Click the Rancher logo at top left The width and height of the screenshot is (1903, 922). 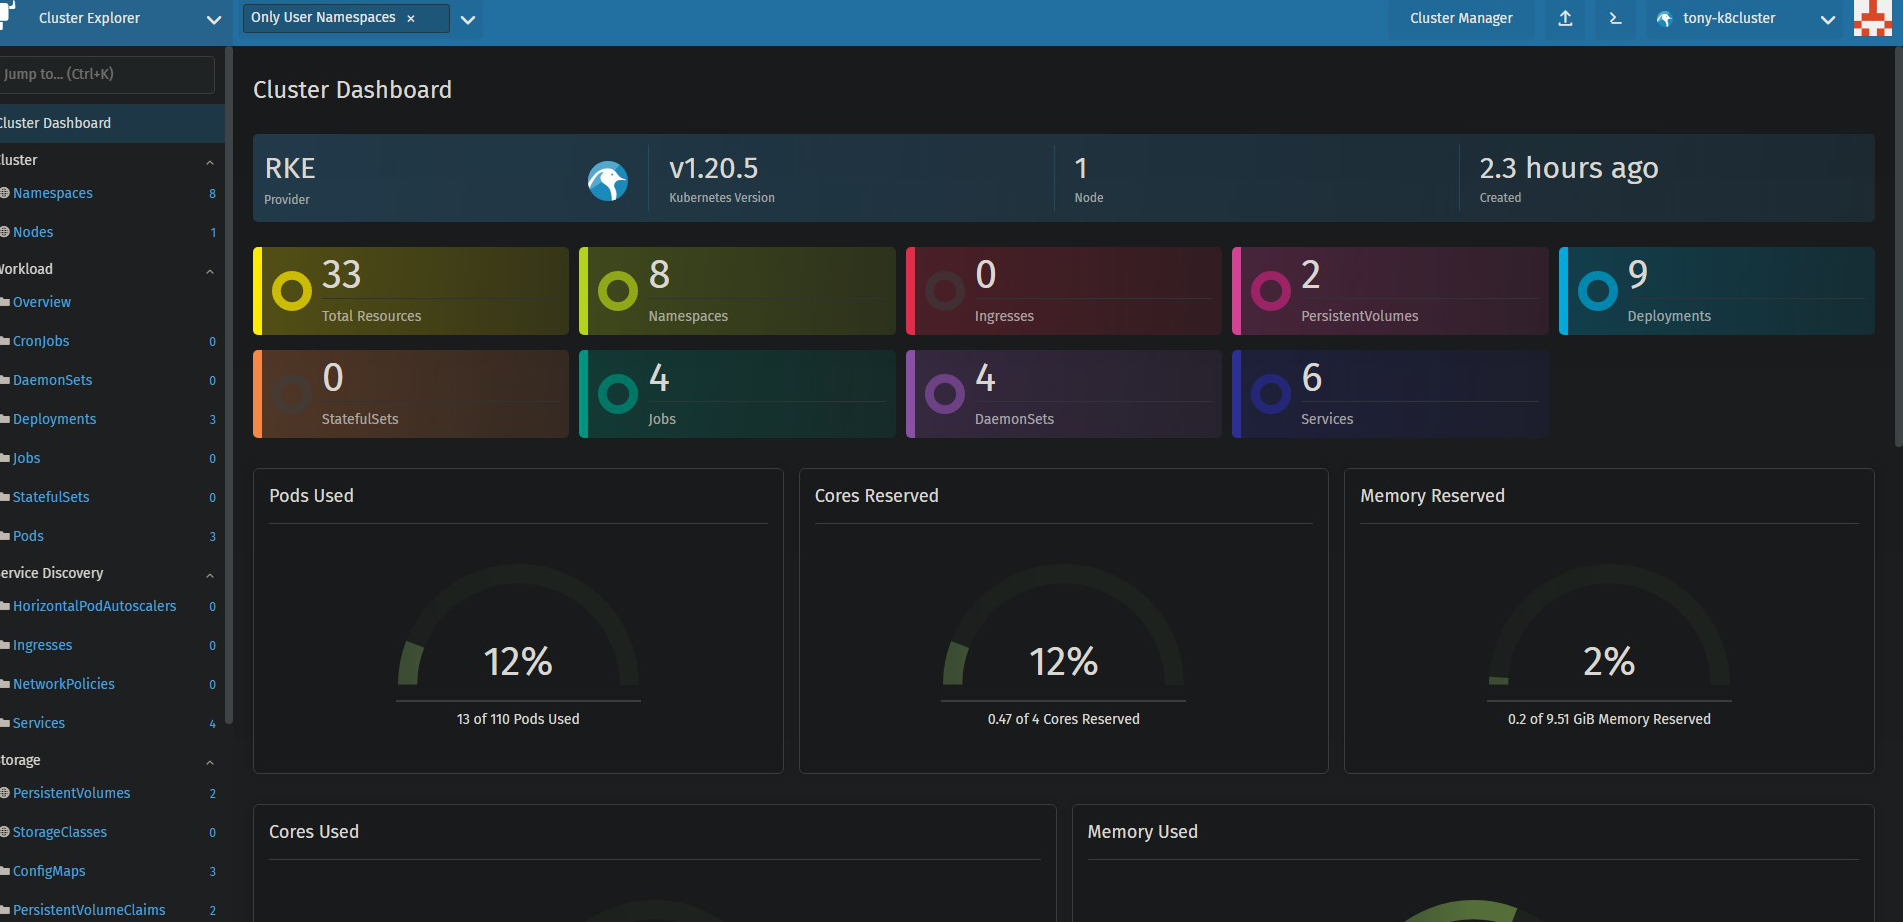(8, 14)
